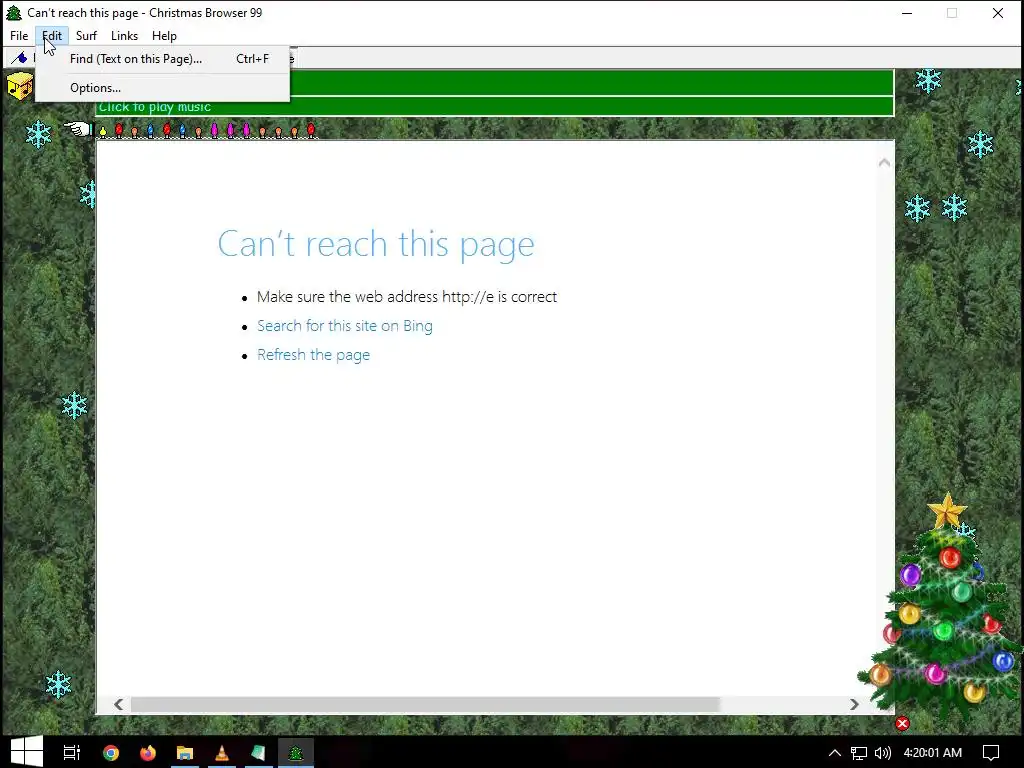Show hidden system tray icons
Image resolution: width=1024 pixels, height=768 pixels.
click(835, 752)
